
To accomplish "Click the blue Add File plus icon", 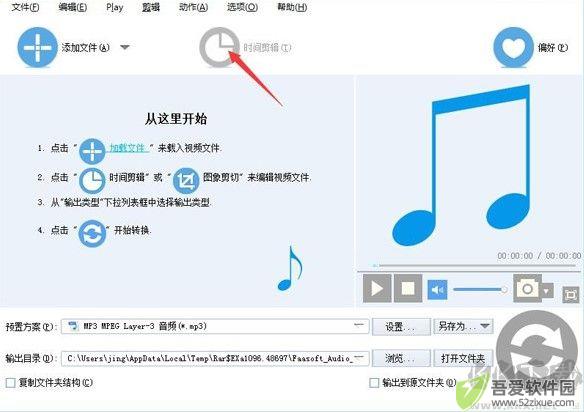I will coord(37,47).
